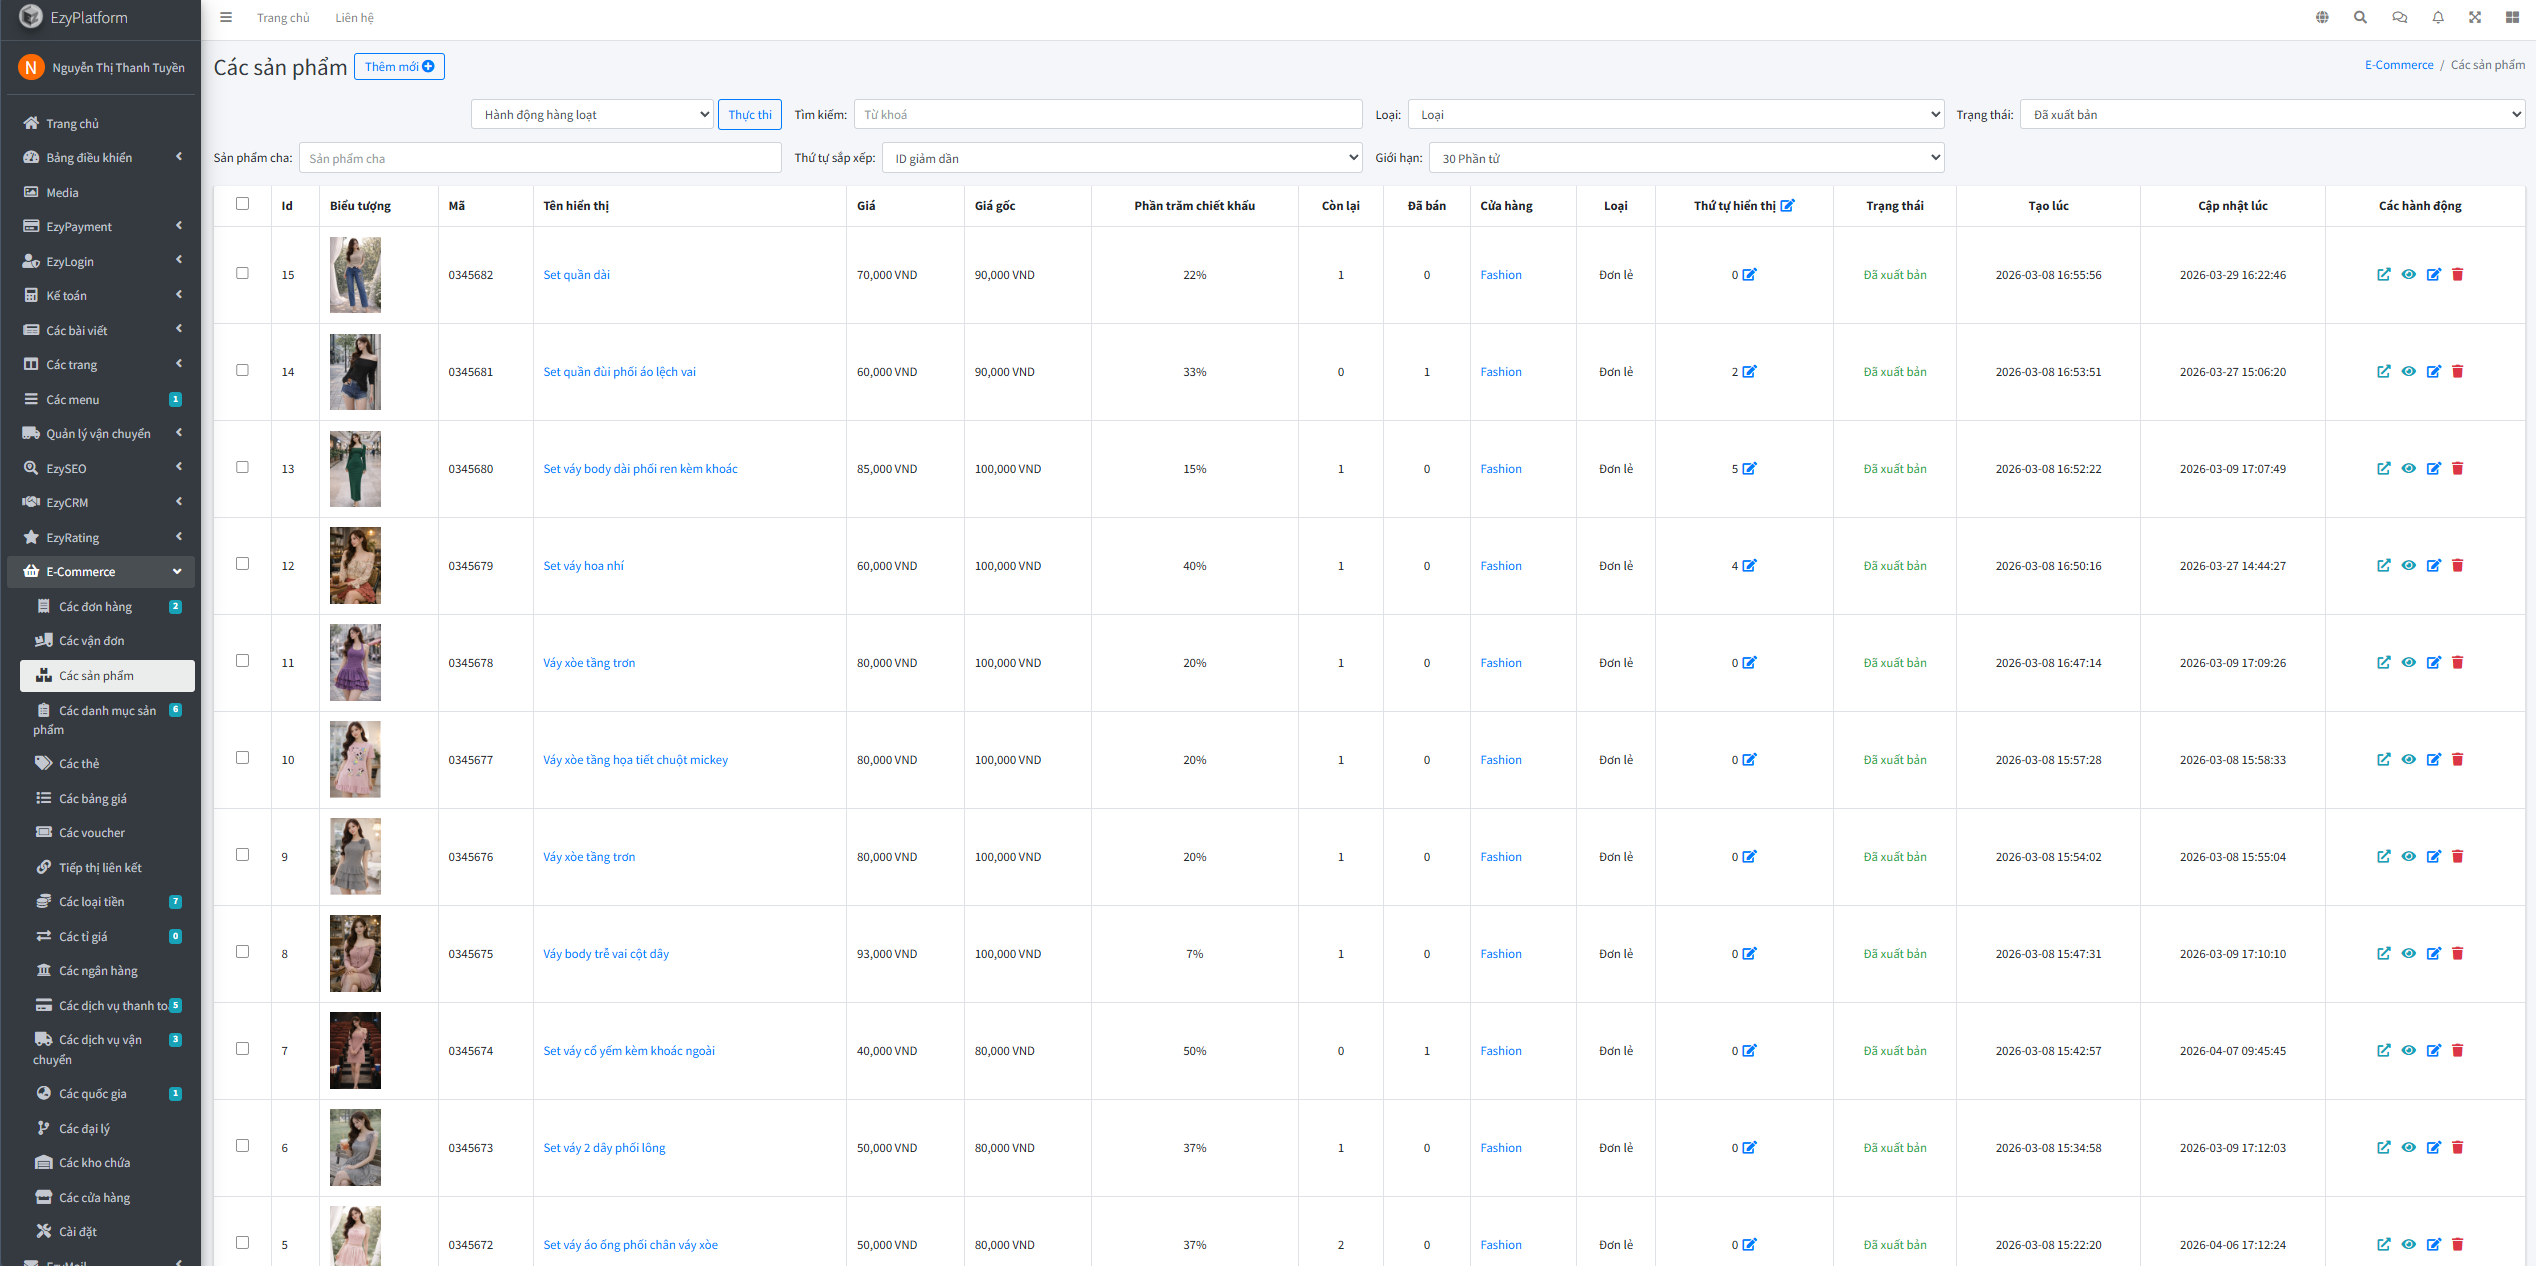The height and width of the screenshot is (1266, 2536).
Task: Click the language globe icon in header
Action: (2322, 17)
